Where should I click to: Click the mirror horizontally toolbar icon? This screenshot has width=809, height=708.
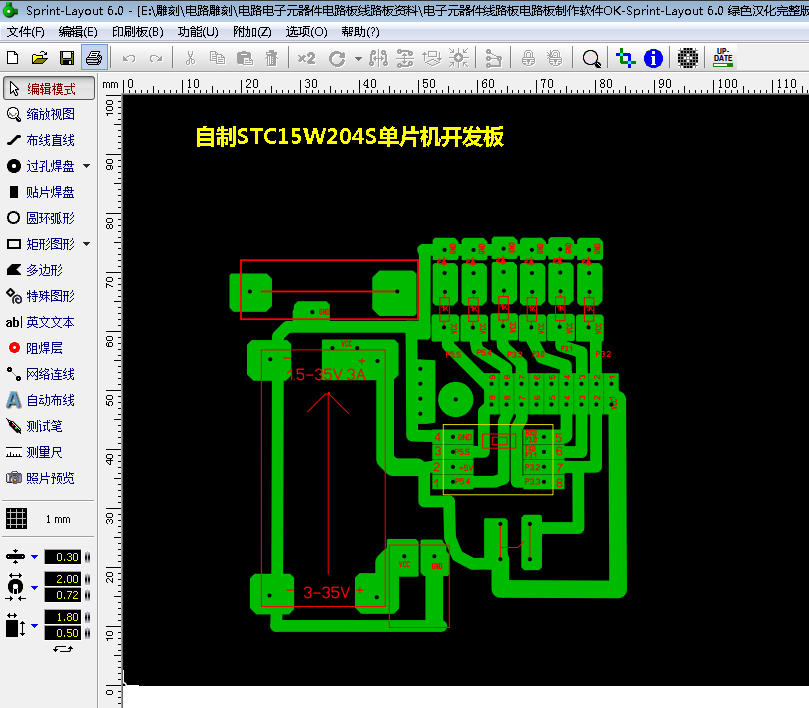[x=378, y=58]
